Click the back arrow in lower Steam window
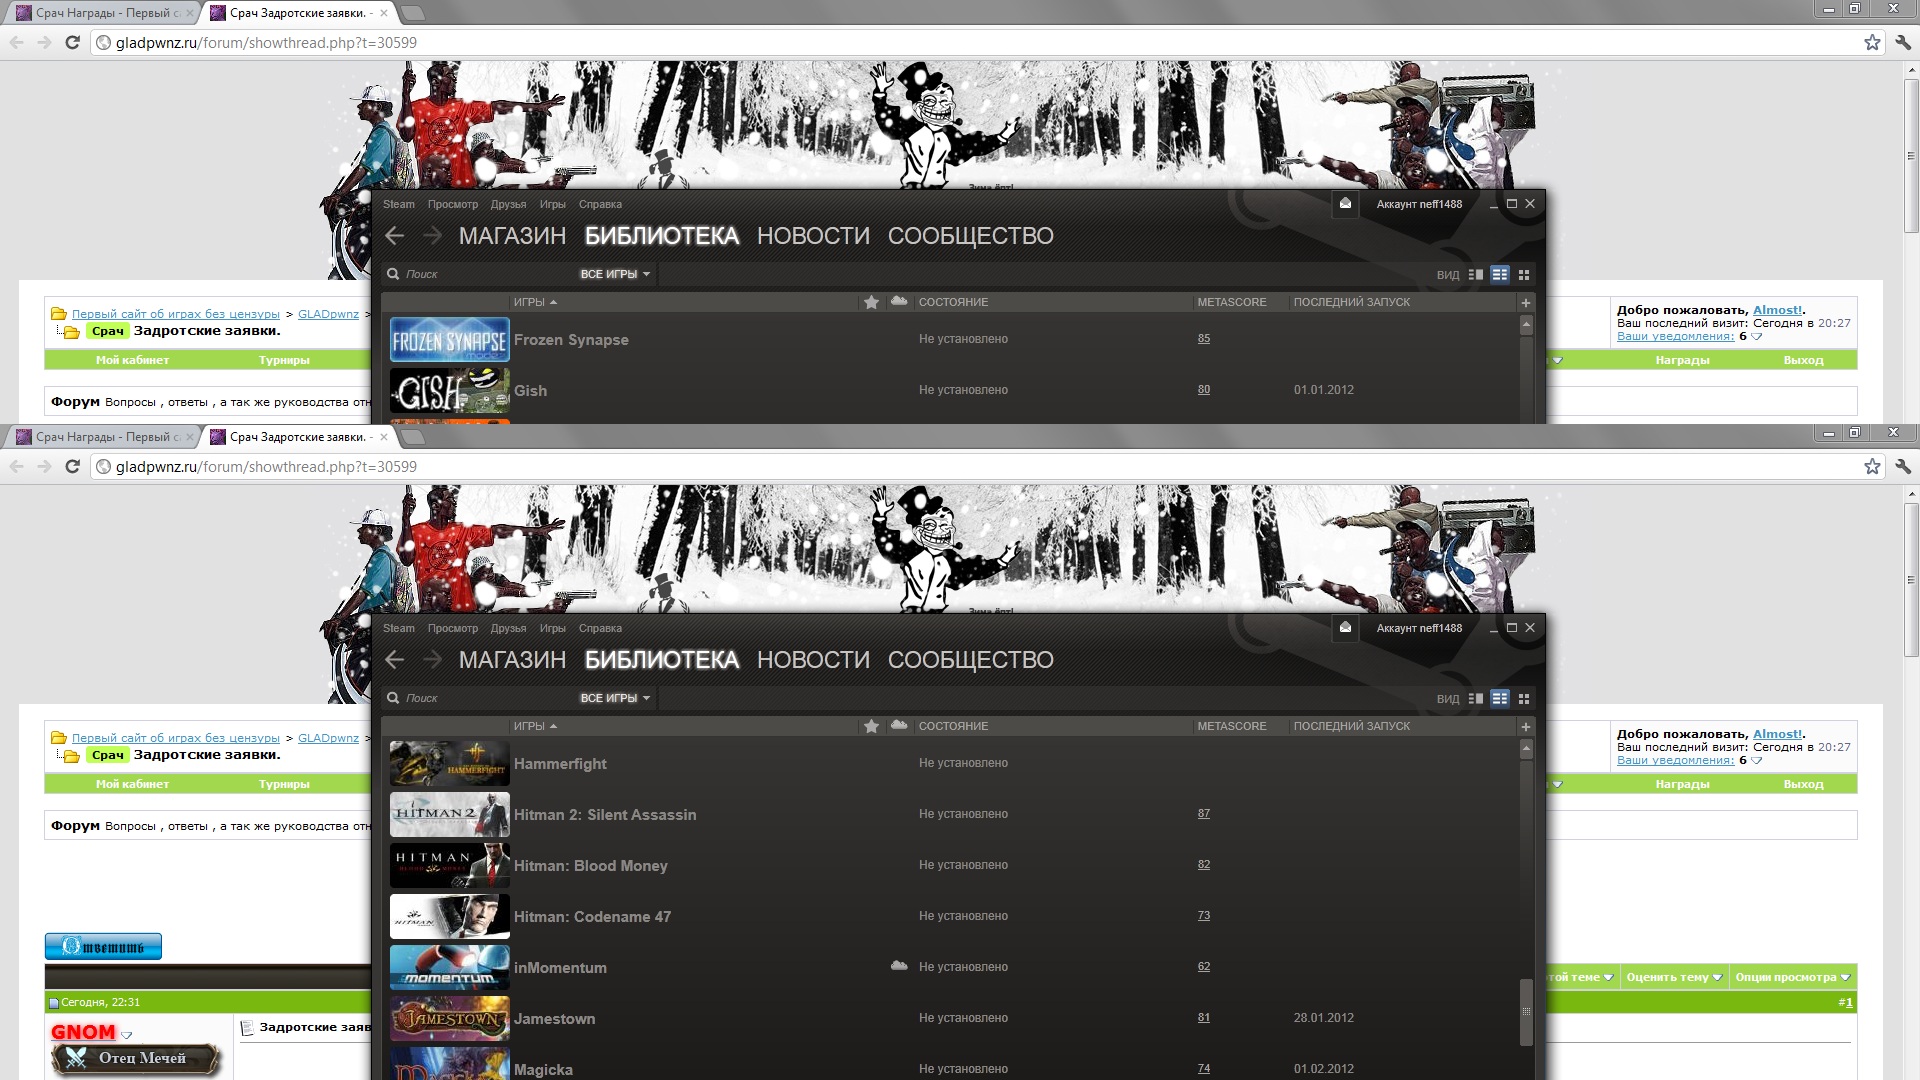This screenshot has height=1080, width=1920. click(x=395, y=660)
